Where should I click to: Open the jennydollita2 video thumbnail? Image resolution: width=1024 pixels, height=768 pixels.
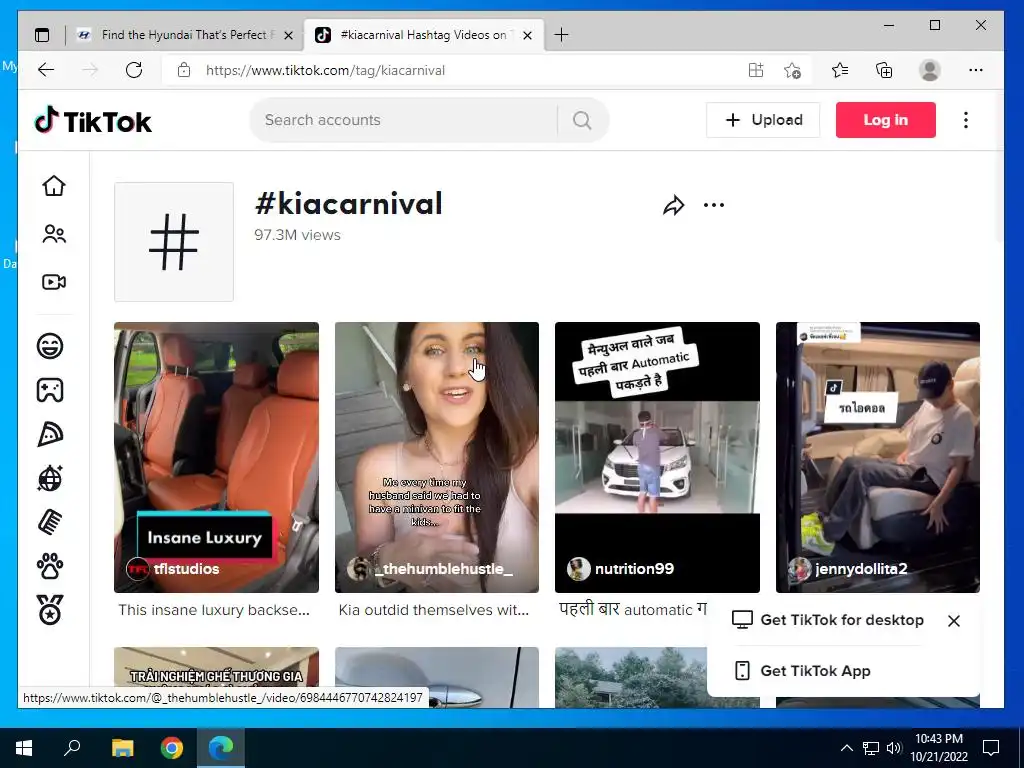coord(878,457)
